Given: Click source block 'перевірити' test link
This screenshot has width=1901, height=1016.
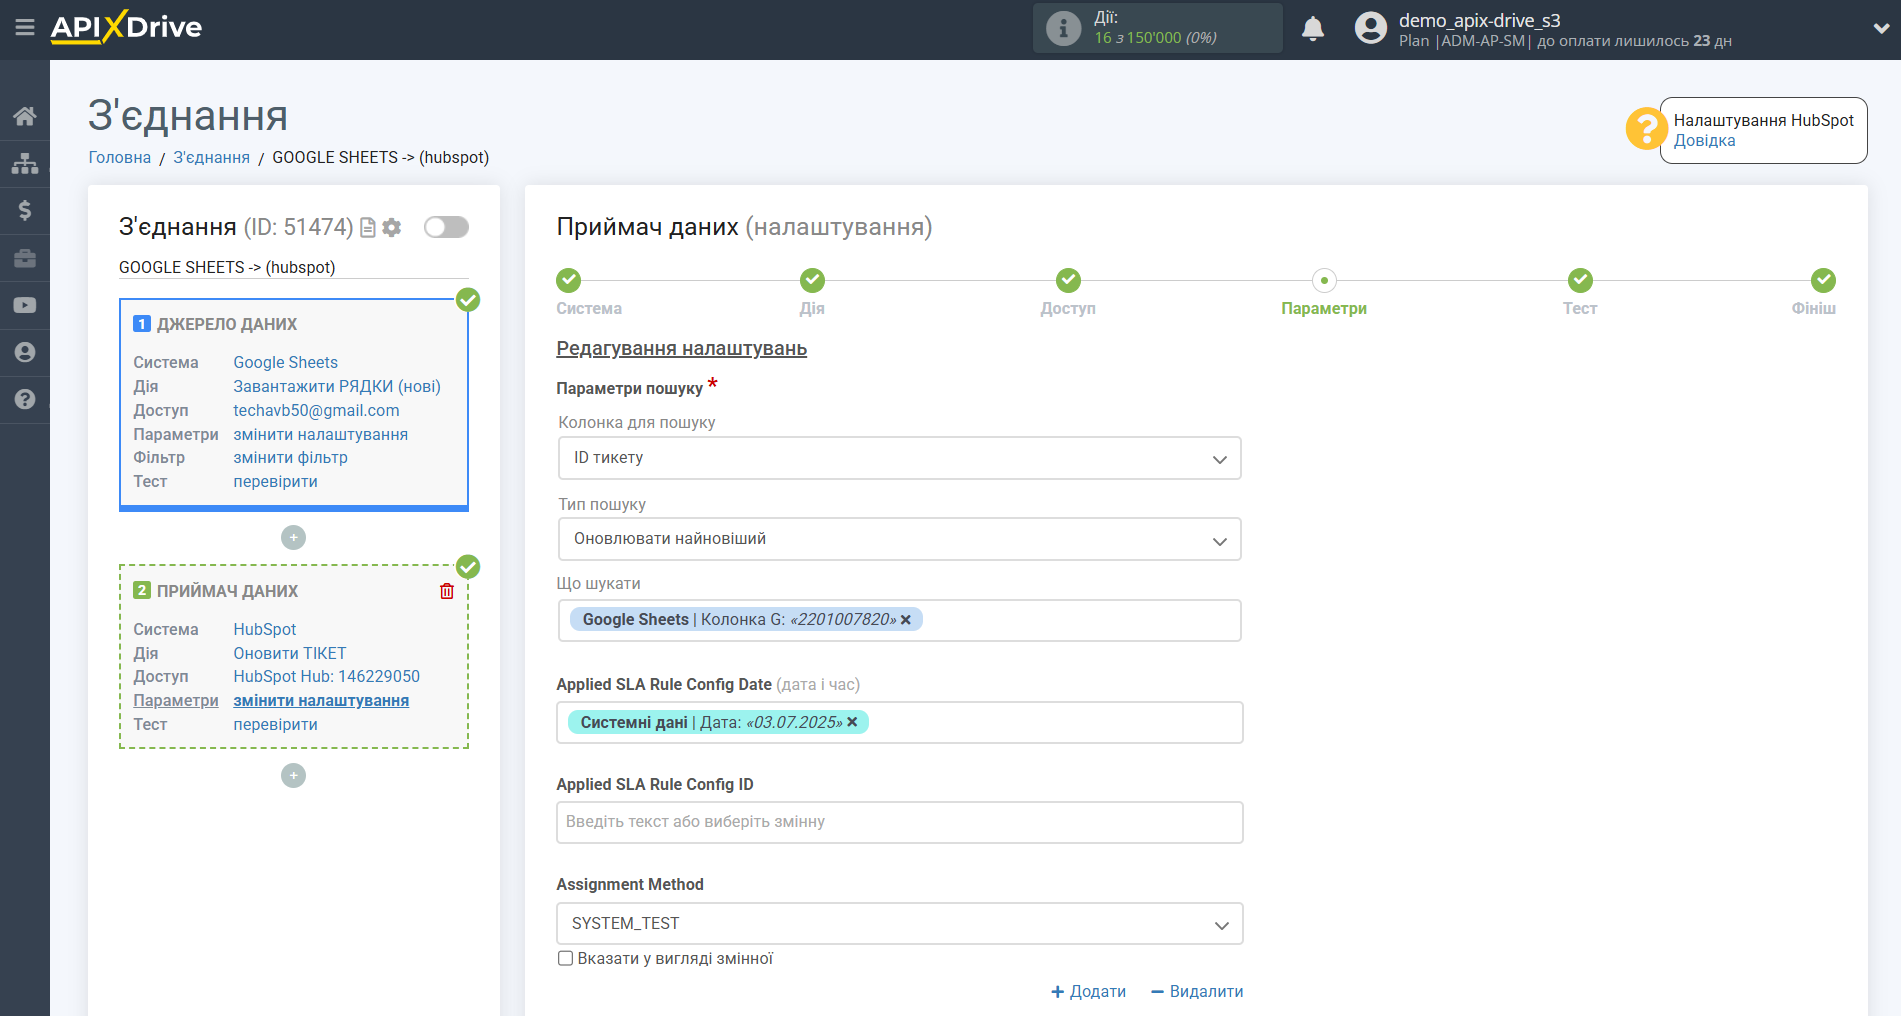Looking at the screenshot, I should [x=276, y=482].
